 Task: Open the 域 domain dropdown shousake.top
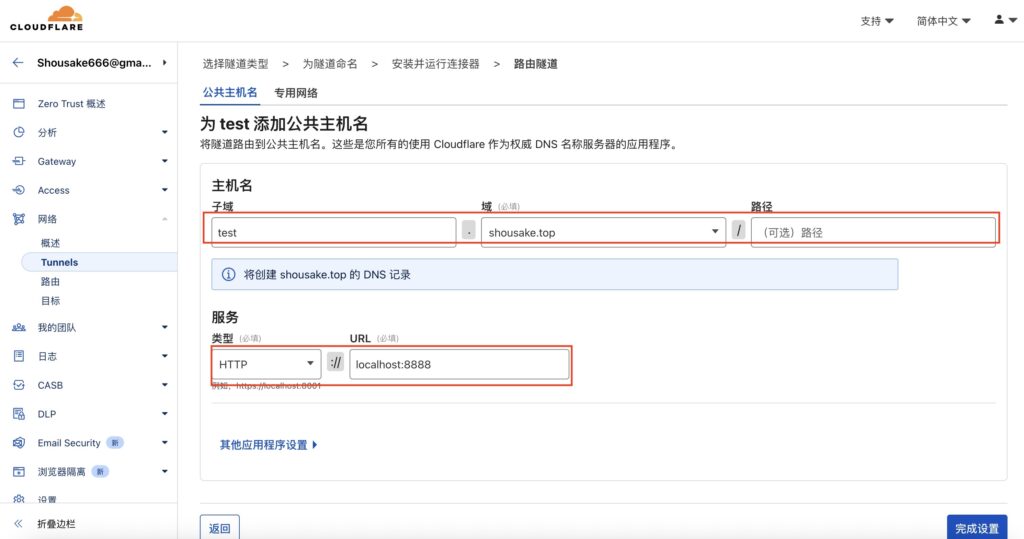pyautogui.click(x=603, y=232)
